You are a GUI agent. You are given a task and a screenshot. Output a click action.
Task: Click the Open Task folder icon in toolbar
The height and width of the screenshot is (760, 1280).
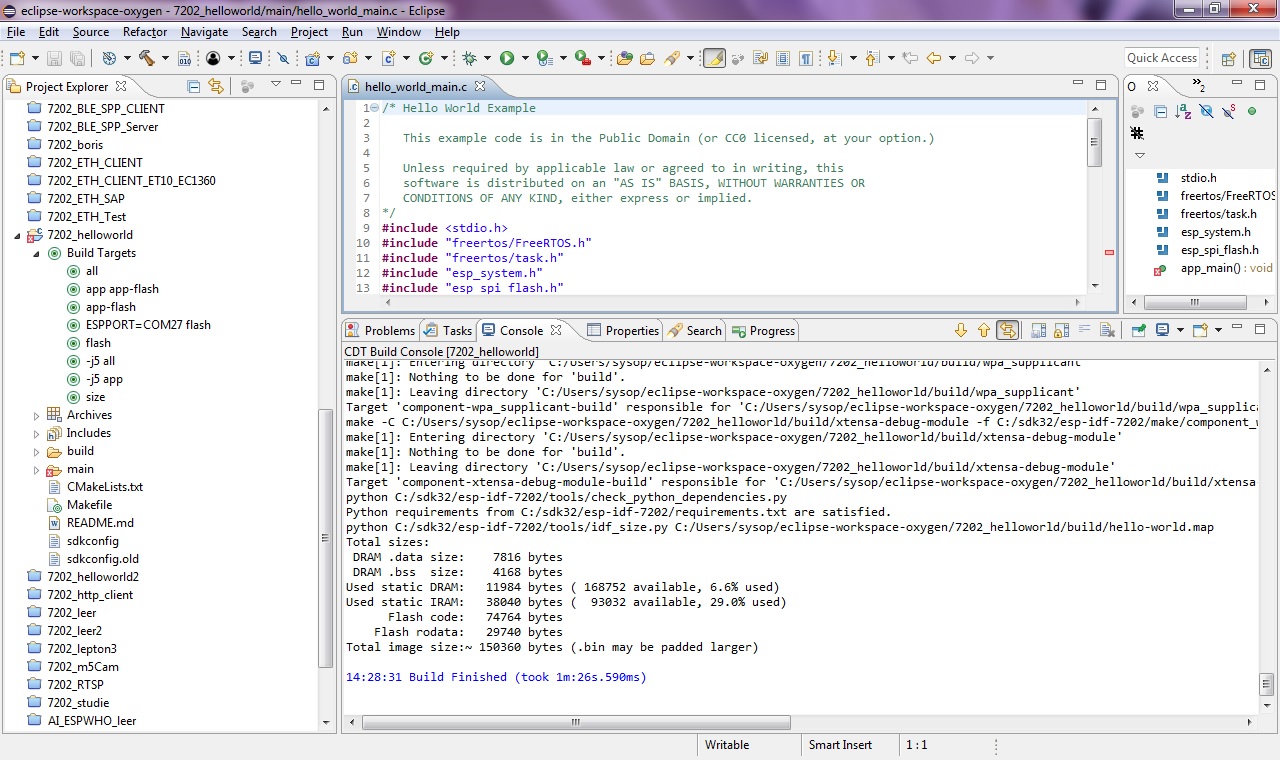(x=647, y=58)
